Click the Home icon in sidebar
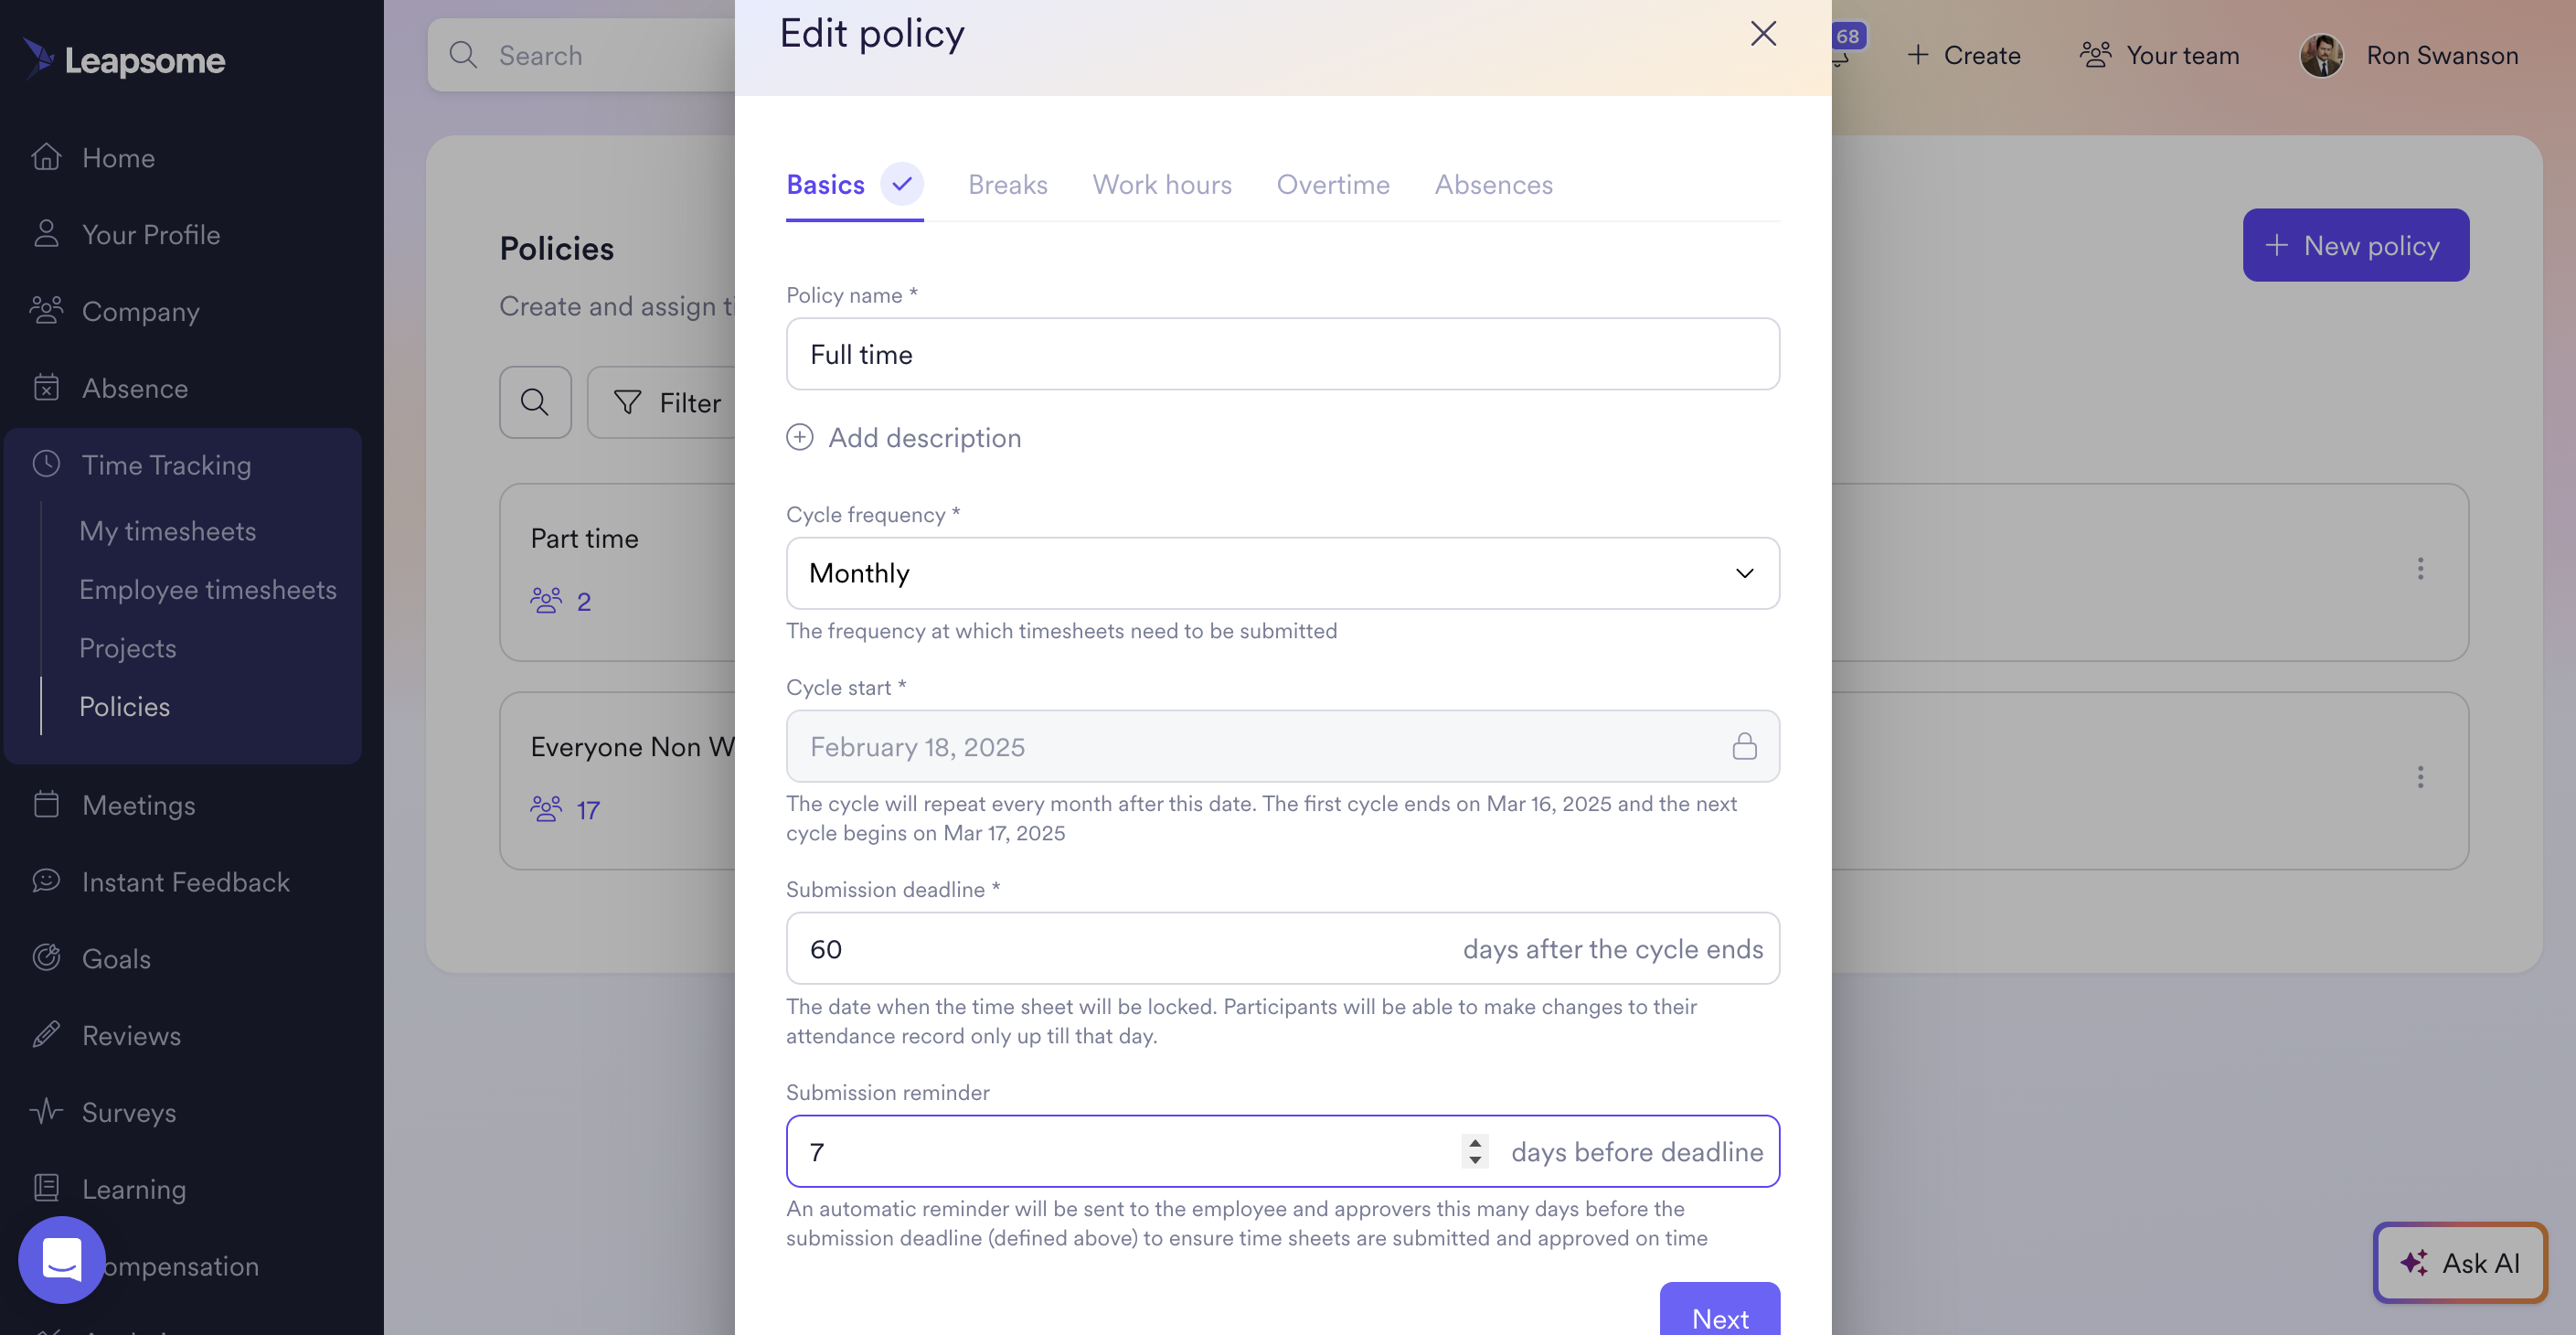This screenshot has height=1335, width=2576. [x=47, y=158]
